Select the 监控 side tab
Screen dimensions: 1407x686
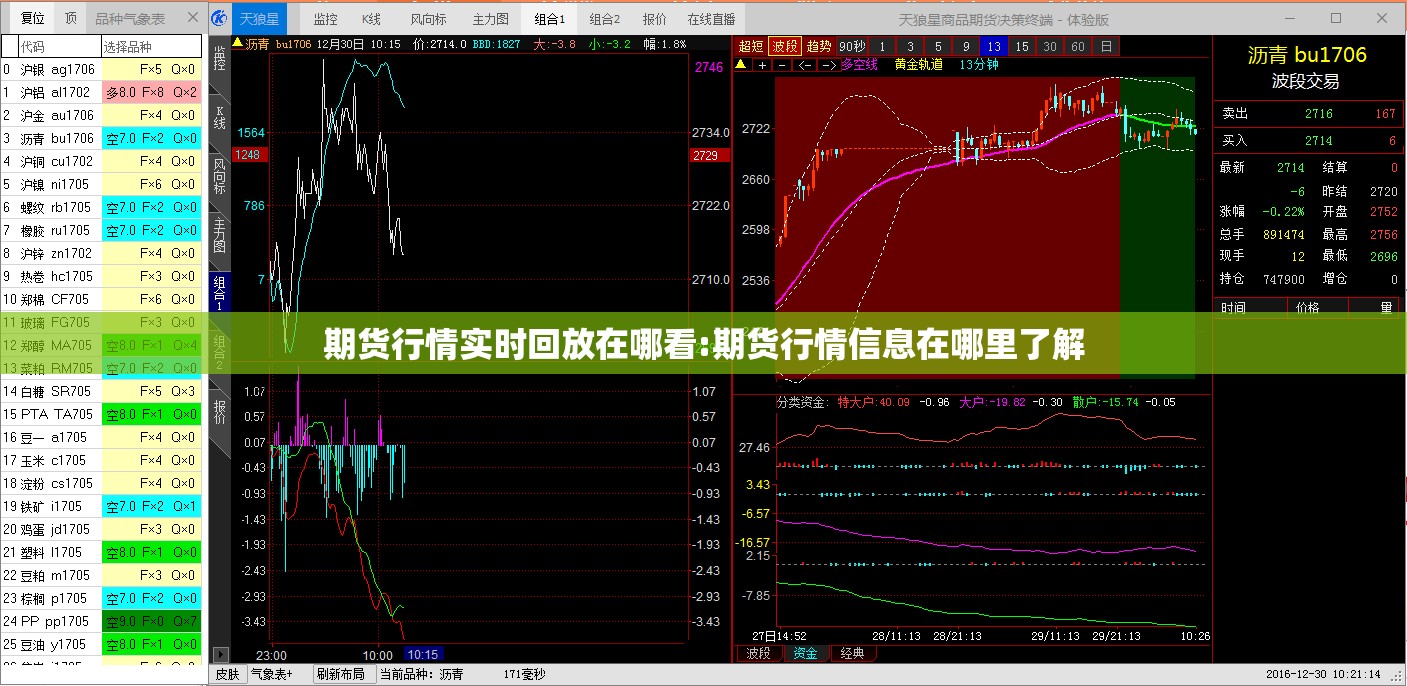(220, 61)
